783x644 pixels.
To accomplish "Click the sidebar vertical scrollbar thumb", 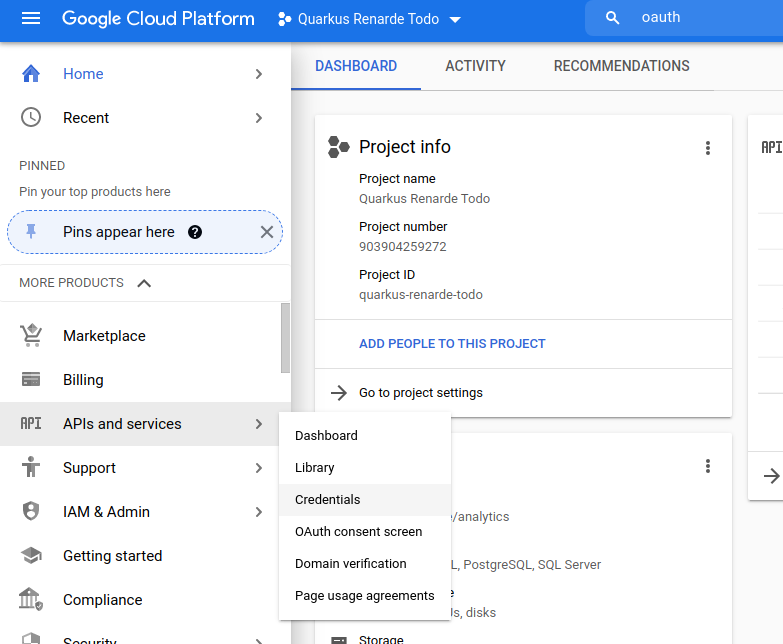I will pos(285,338).
